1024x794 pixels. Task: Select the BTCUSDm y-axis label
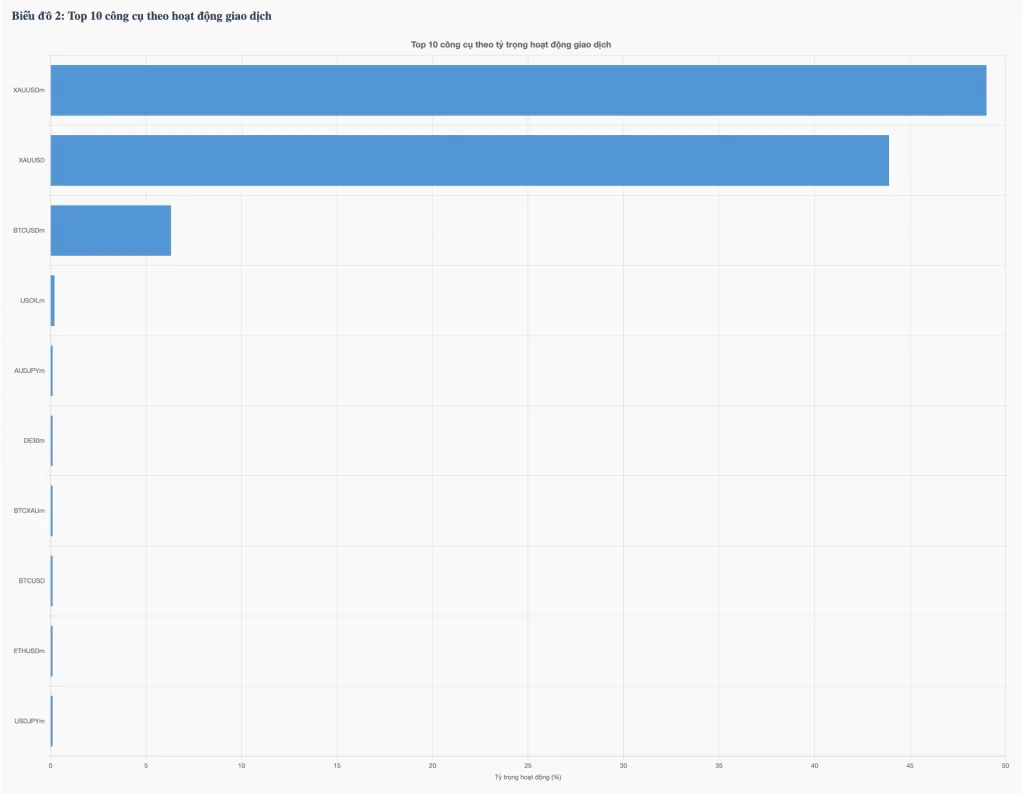(28, 230)
